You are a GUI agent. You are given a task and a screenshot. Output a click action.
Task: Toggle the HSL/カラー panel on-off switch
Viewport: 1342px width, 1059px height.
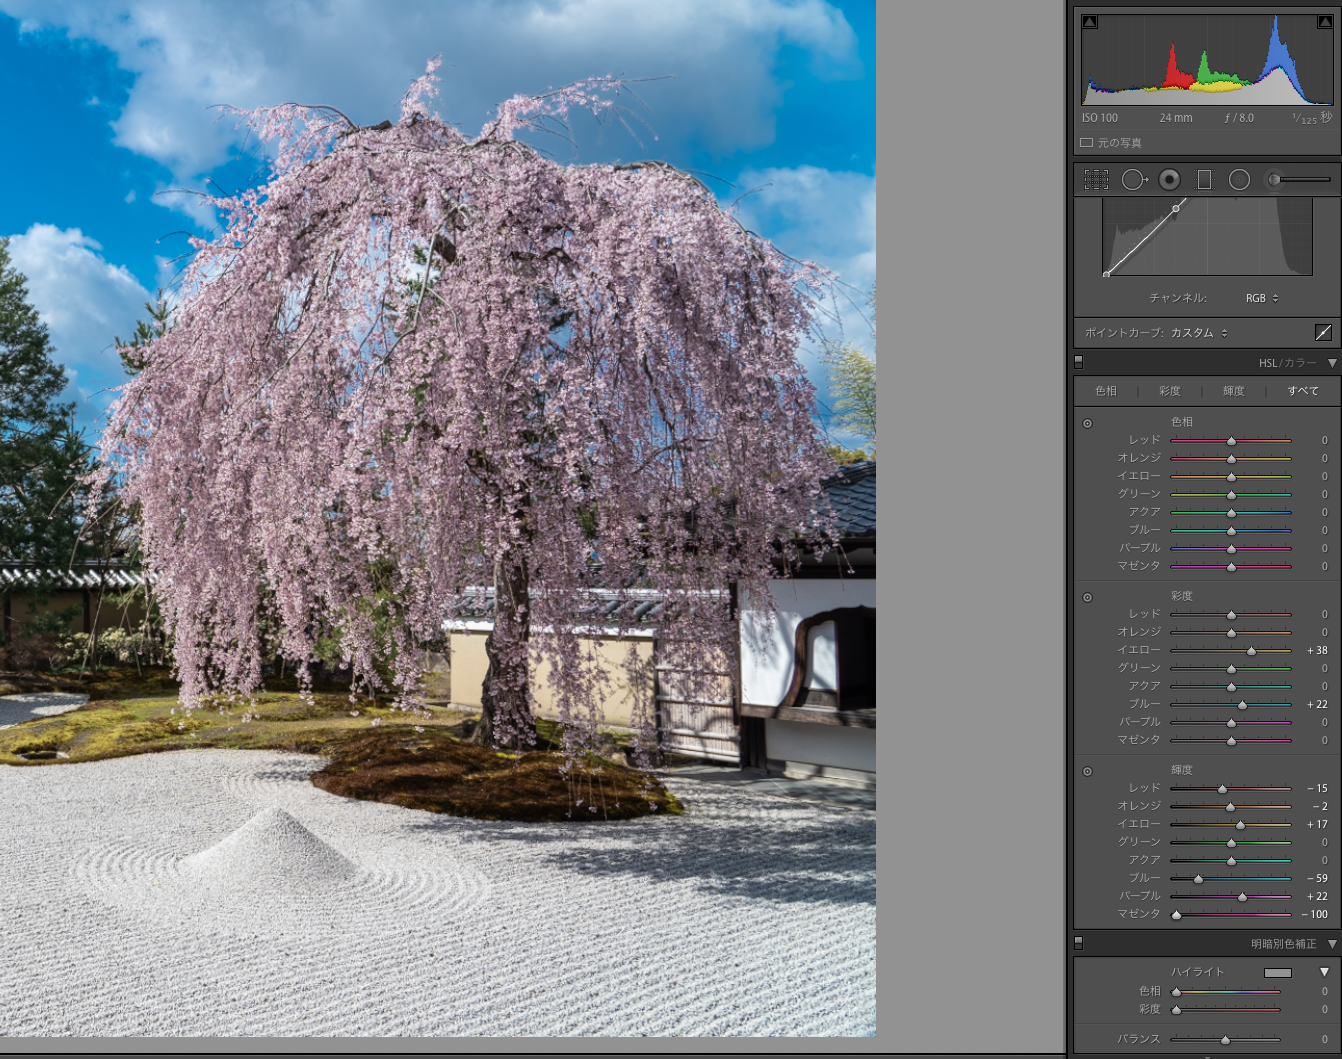point(1079,362)
